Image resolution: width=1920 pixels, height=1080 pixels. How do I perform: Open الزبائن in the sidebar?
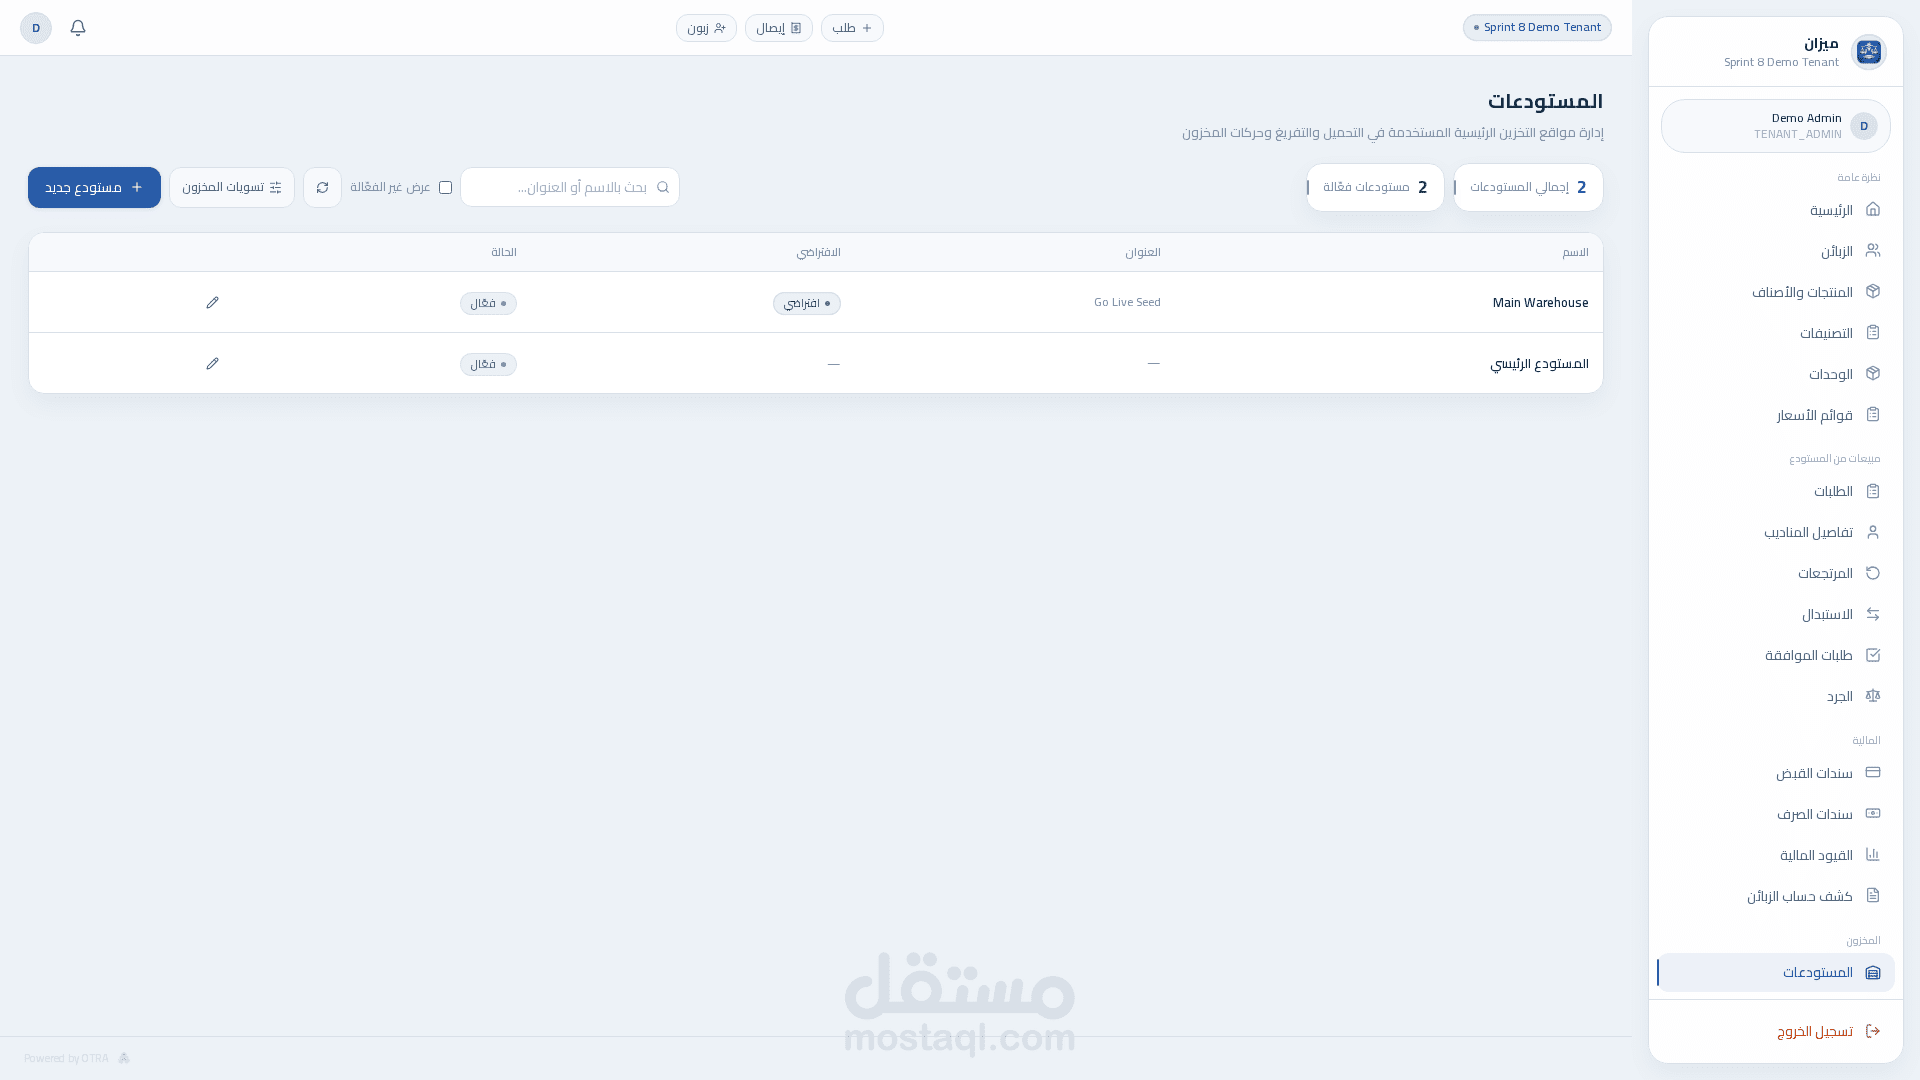tap(1836, 252)
